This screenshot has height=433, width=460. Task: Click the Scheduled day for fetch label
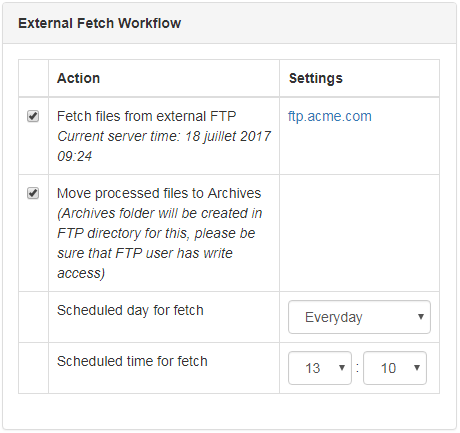click(x=130, y=310)
